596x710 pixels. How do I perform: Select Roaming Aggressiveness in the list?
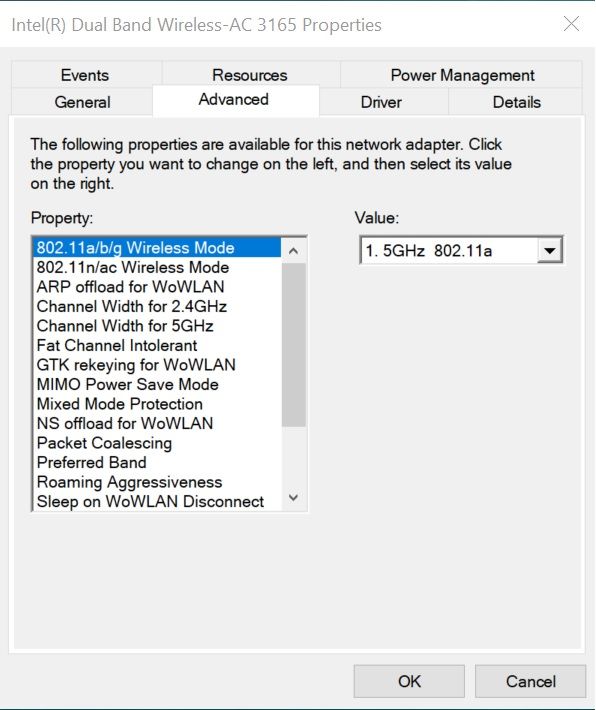157,482
